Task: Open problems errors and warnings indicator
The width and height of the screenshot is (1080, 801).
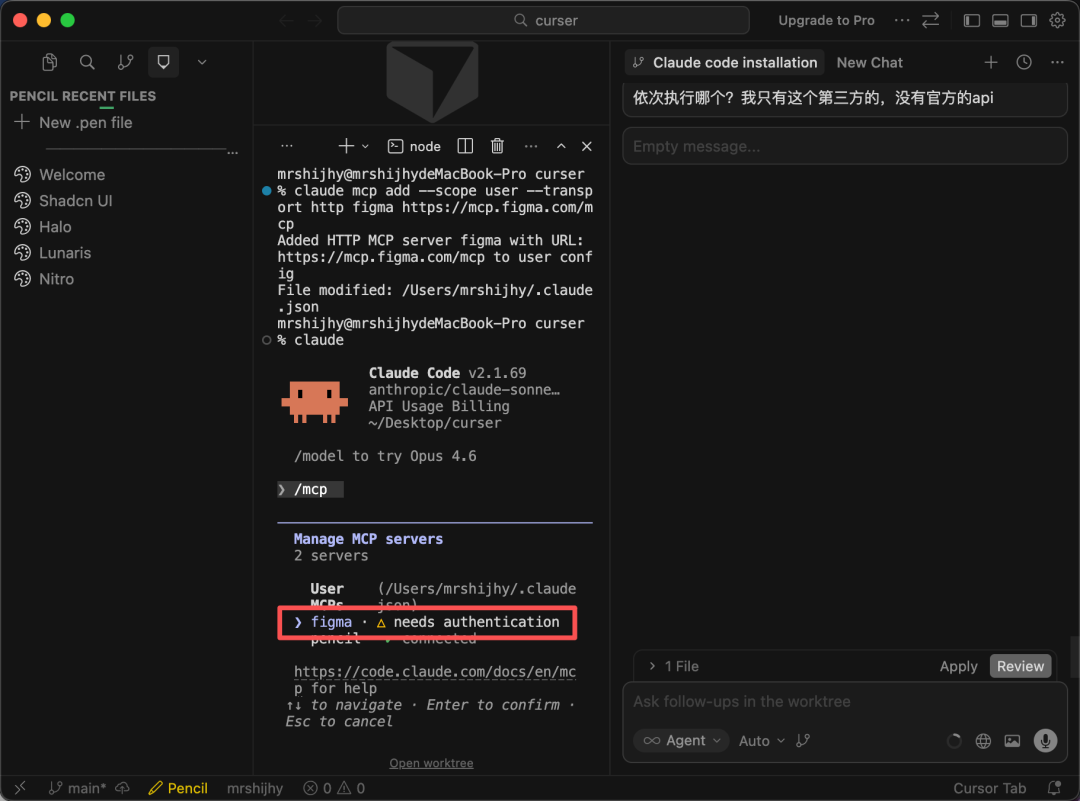Action: click(334, 787)
